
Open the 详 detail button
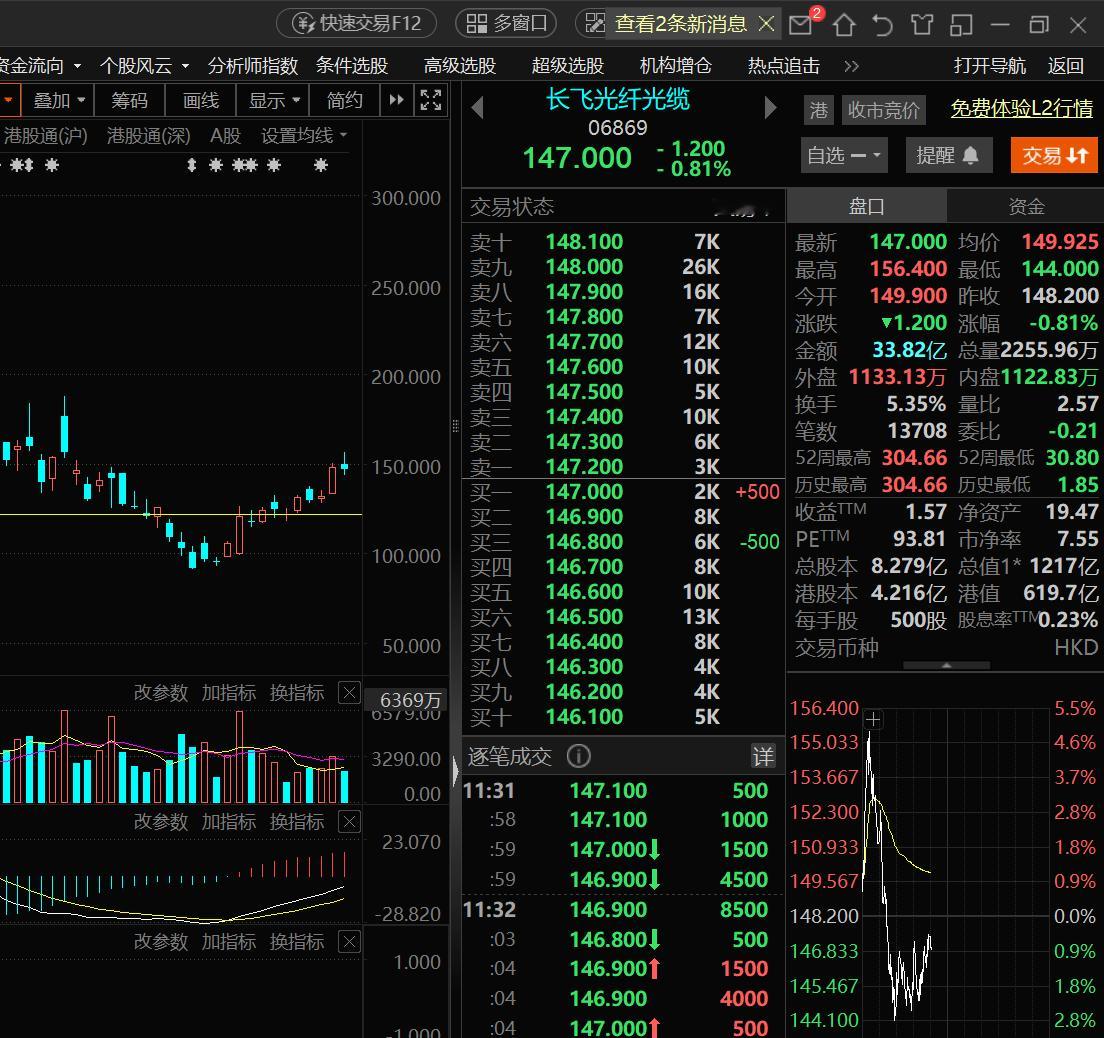click(763, 756)
